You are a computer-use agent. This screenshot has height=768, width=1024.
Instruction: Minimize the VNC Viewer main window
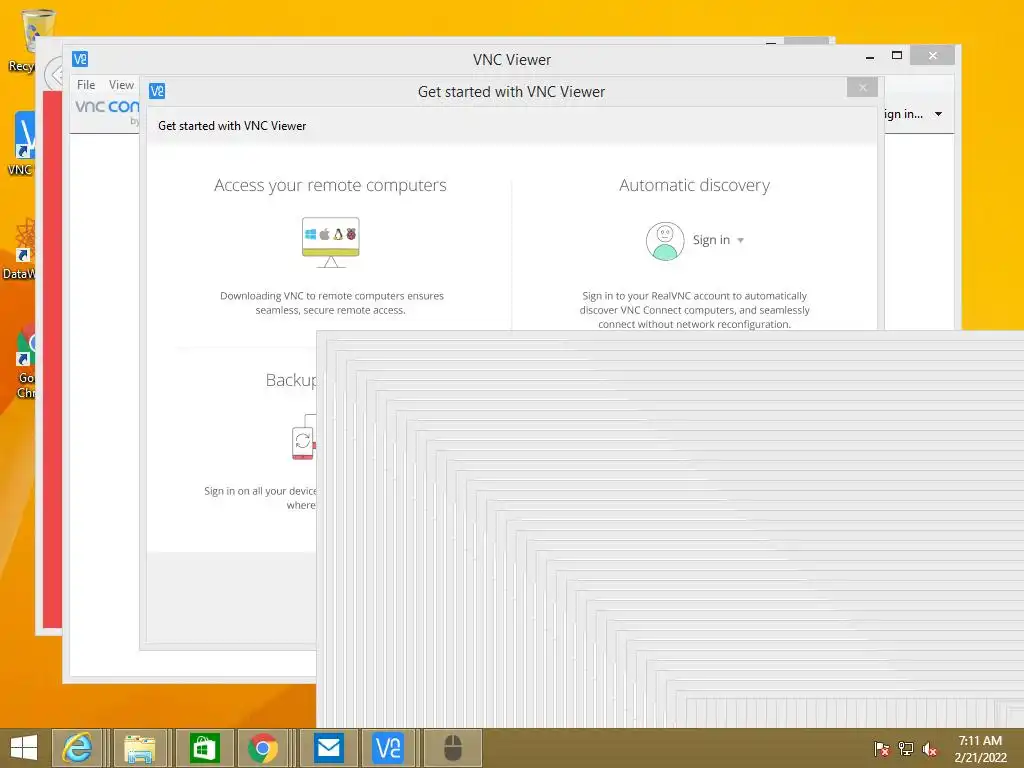point(870,56)
